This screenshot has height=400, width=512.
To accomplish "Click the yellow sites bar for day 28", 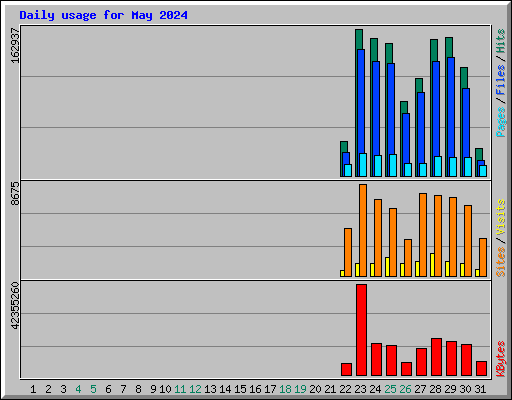I will (432, 265).
